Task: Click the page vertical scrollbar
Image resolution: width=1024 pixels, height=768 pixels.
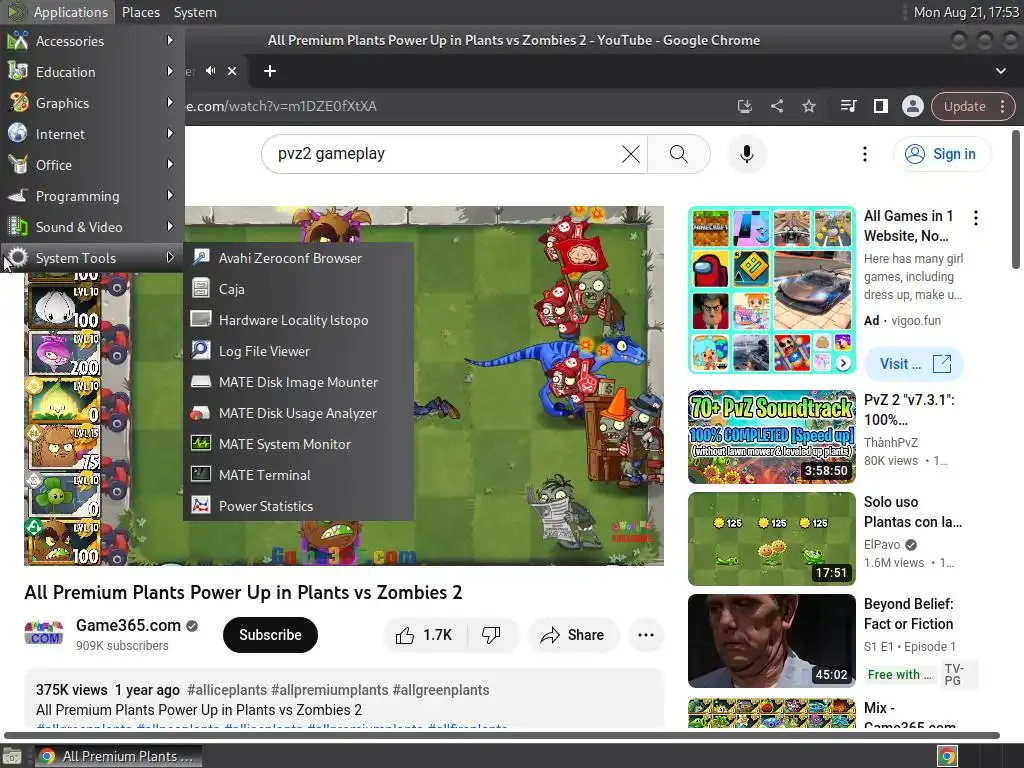Action: [x=1016, y=199]
